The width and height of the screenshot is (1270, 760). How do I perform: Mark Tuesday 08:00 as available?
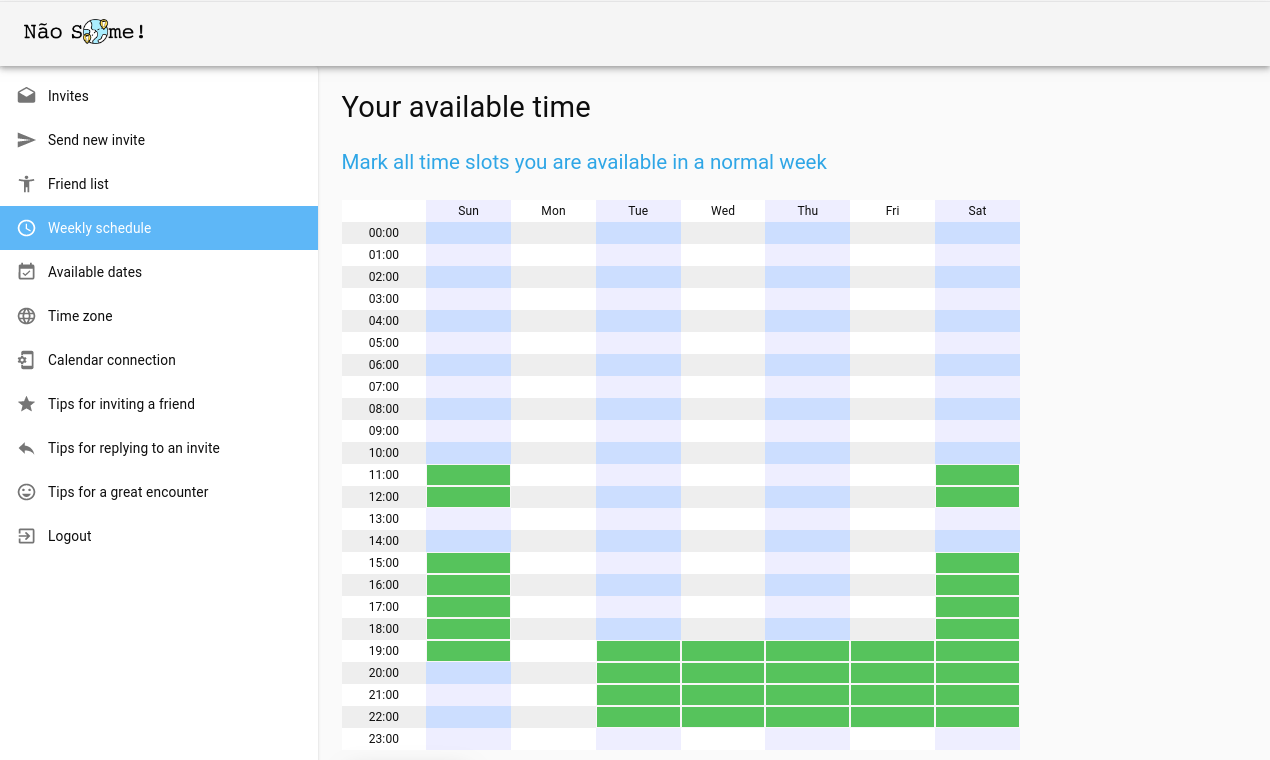tap(638, 409)
